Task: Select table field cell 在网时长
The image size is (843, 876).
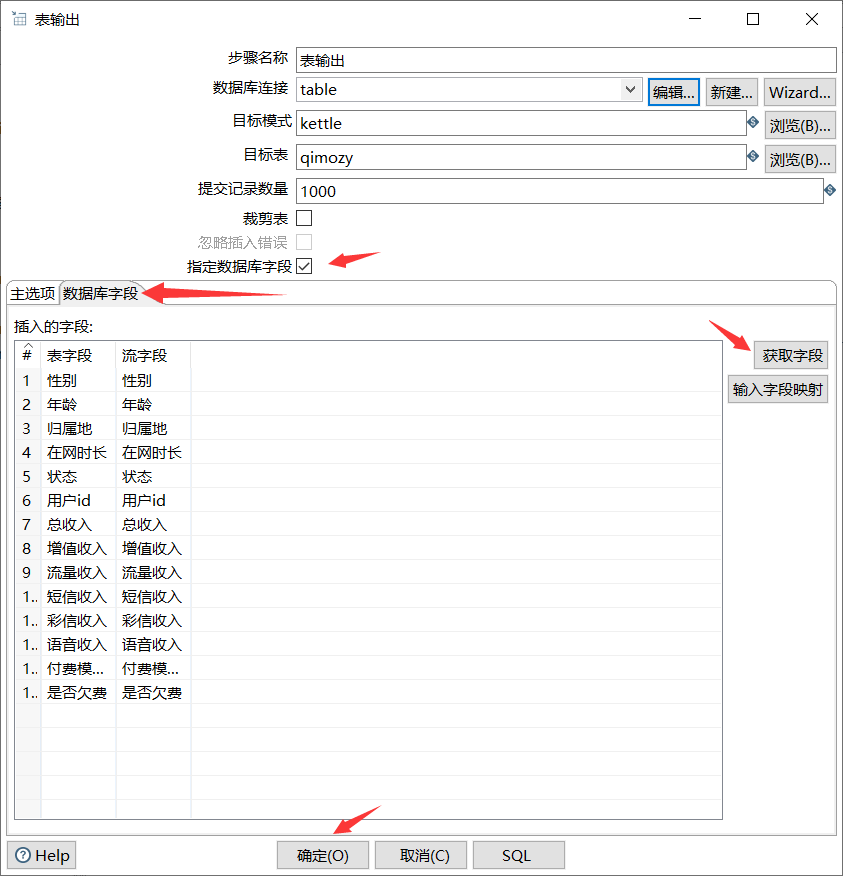Action: click(x=78, y=453)
